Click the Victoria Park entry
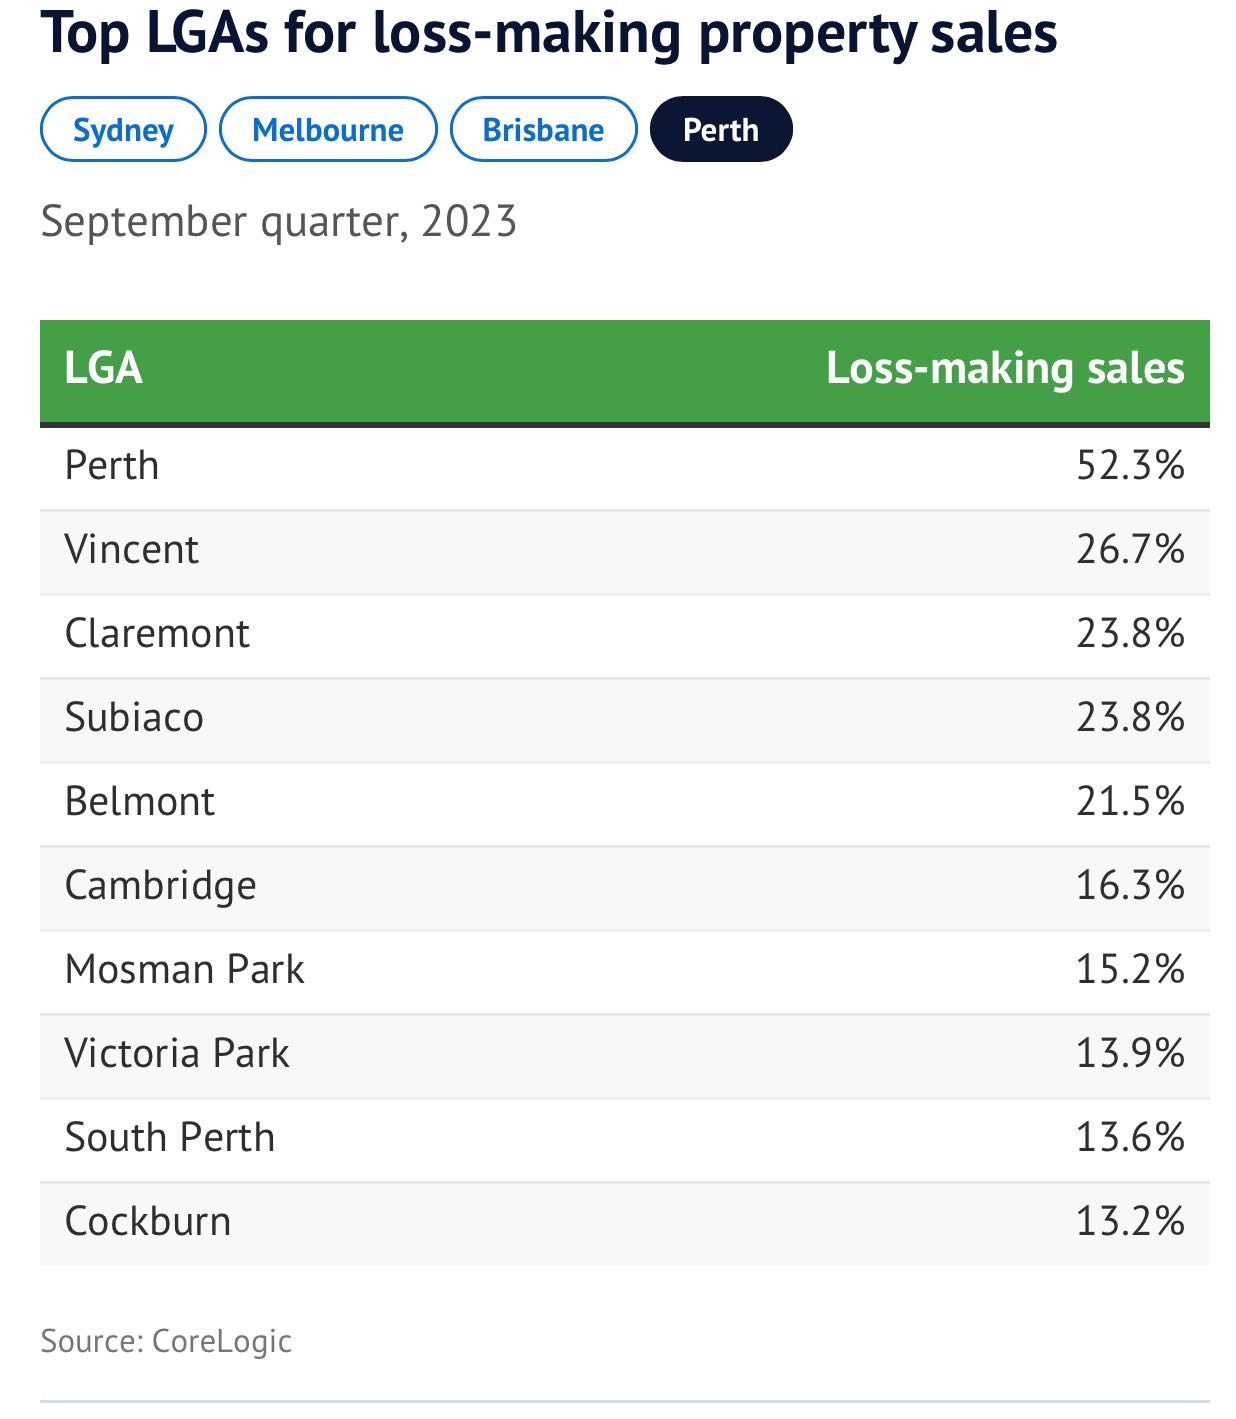The image size is (1236, 1419). (177, 1054)
